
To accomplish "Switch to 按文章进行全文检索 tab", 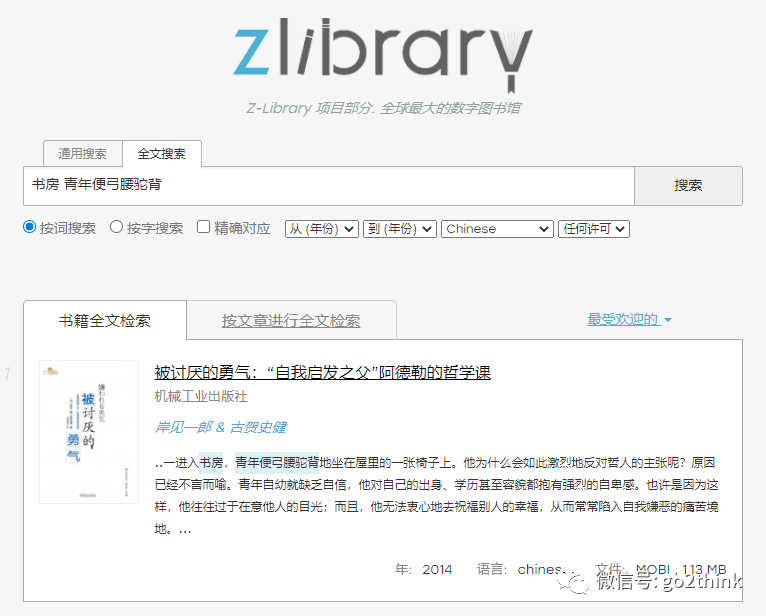I will click(x=291, y=320).
